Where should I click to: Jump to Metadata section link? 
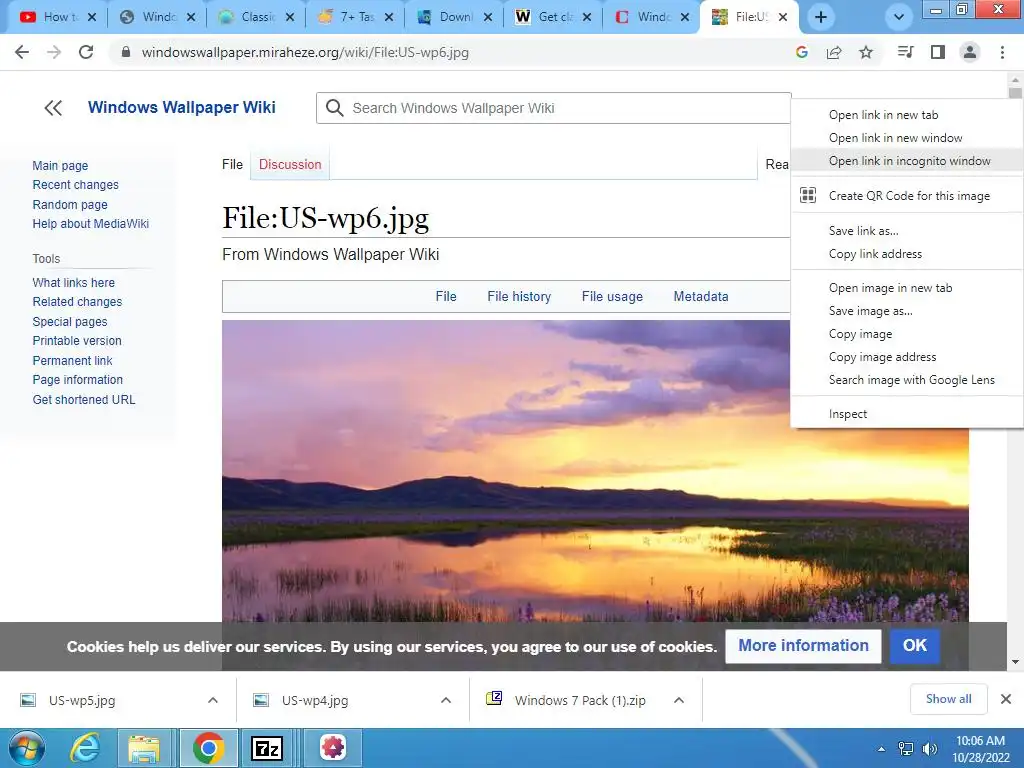(x=701, y=296)
